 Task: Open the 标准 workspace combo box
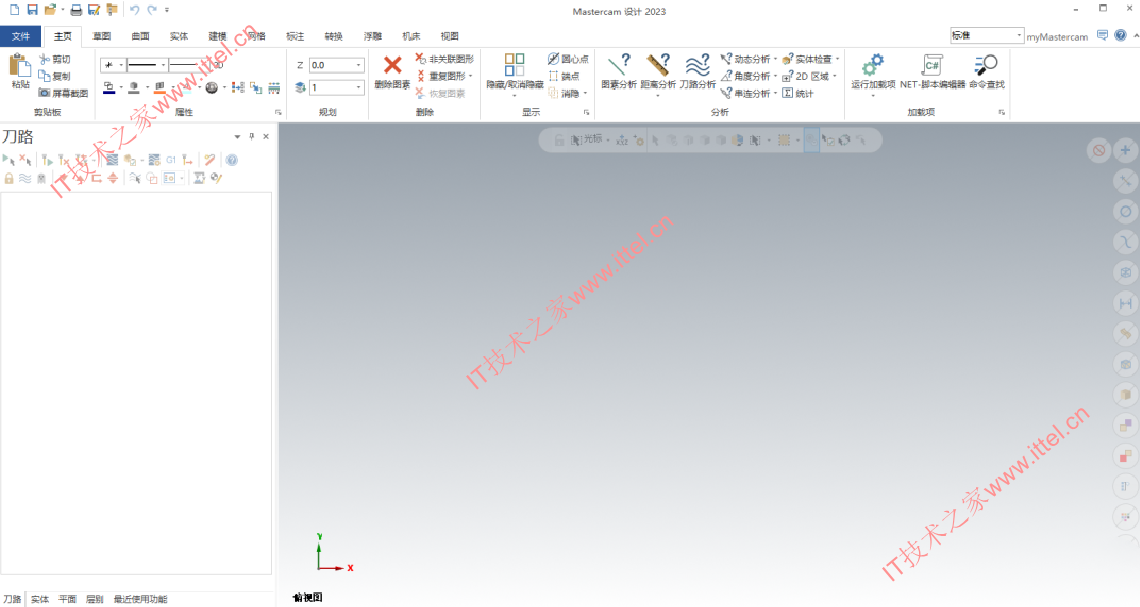point(987,35)
